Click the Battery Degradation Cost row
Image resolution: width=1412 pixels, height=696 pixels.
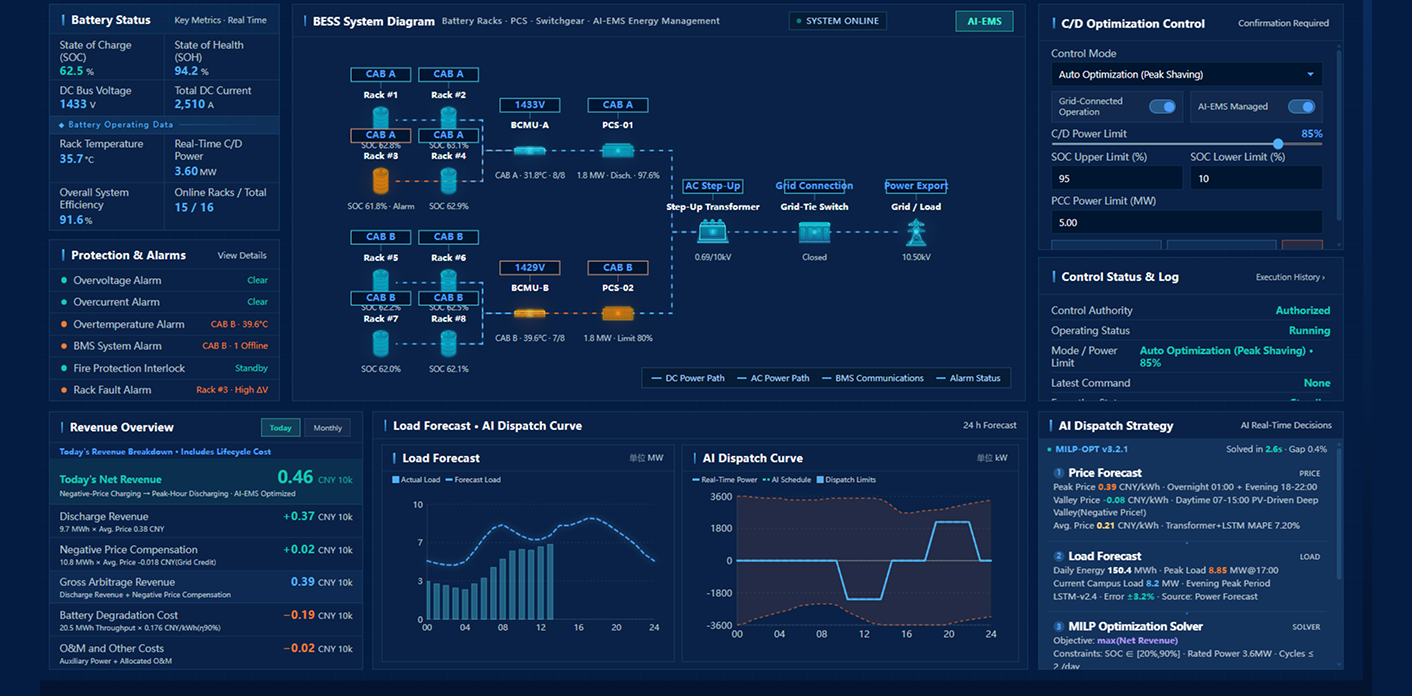click(206, 621)
